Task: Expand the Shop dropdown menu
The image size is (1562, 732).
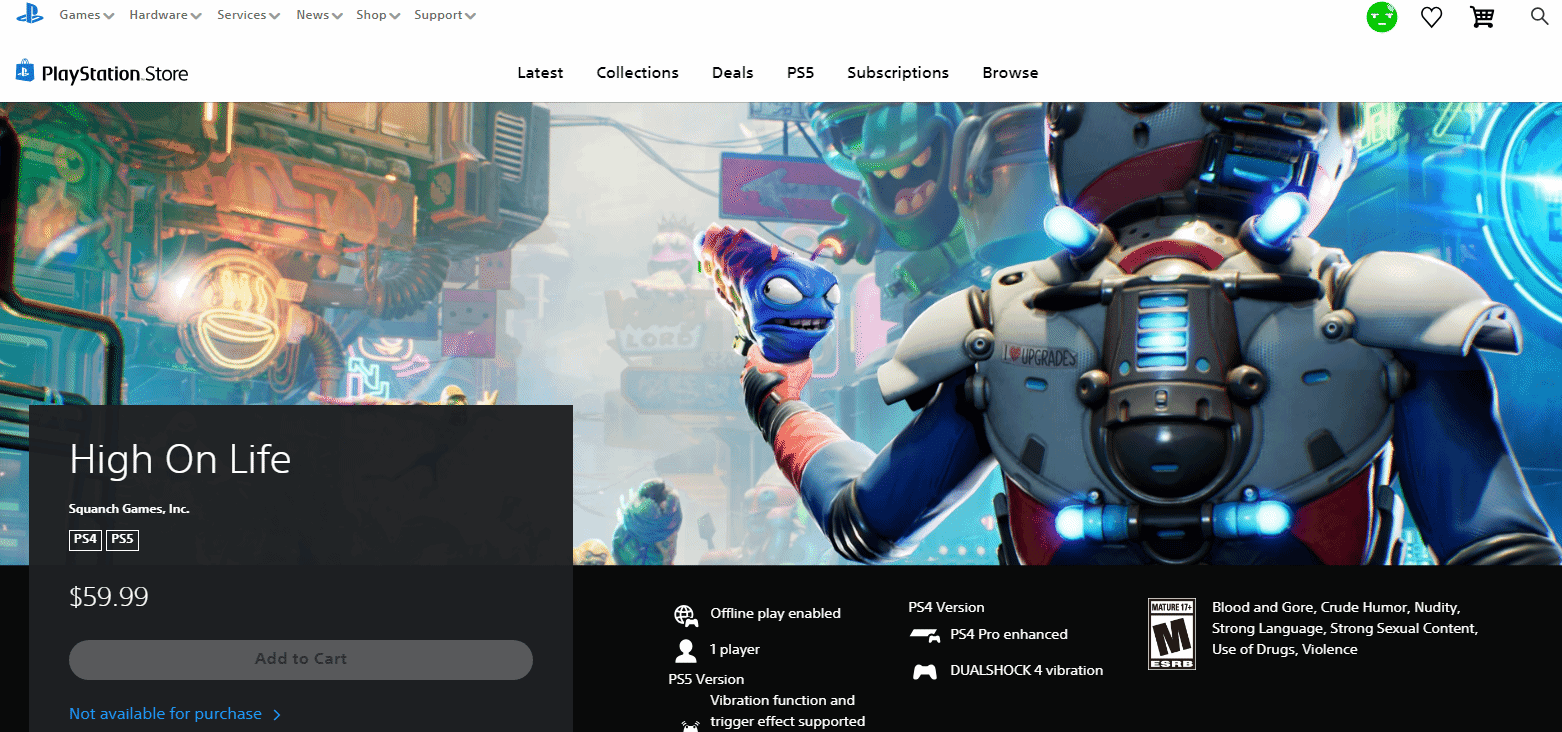Action: click(x=379, y=15)
